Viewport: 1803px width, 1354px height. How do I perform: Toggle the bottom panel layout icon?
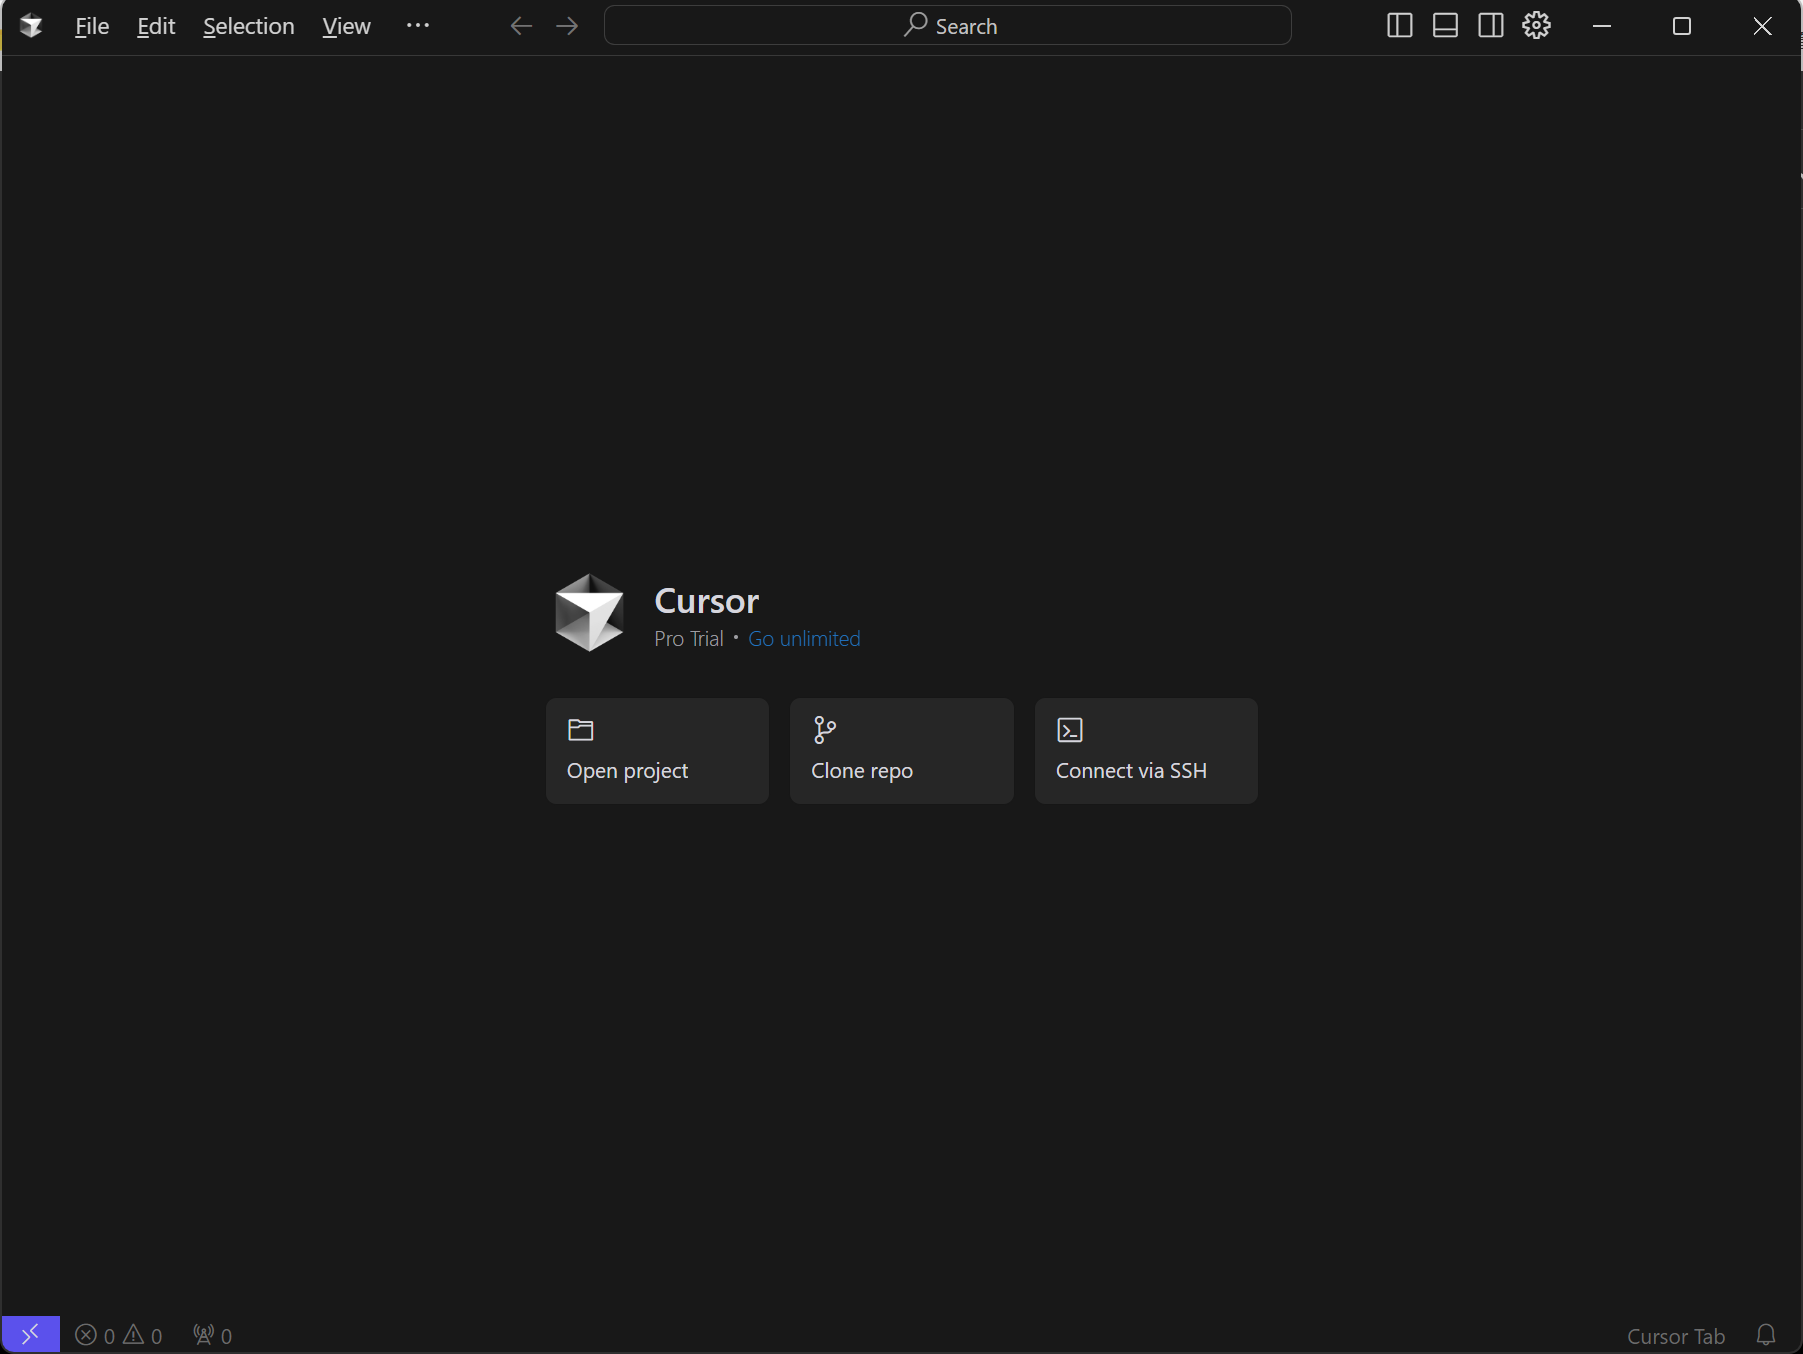[1445, 26]
